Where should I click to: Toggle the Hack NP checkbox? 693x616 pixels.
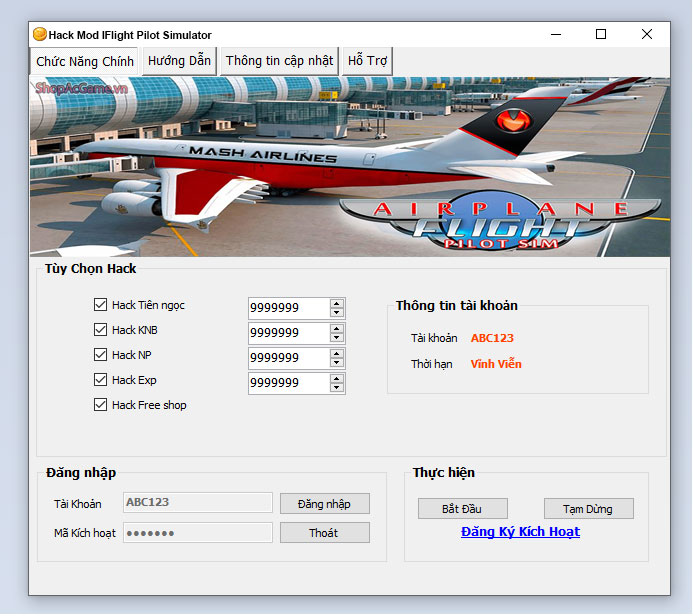click(x=100, y=354)
